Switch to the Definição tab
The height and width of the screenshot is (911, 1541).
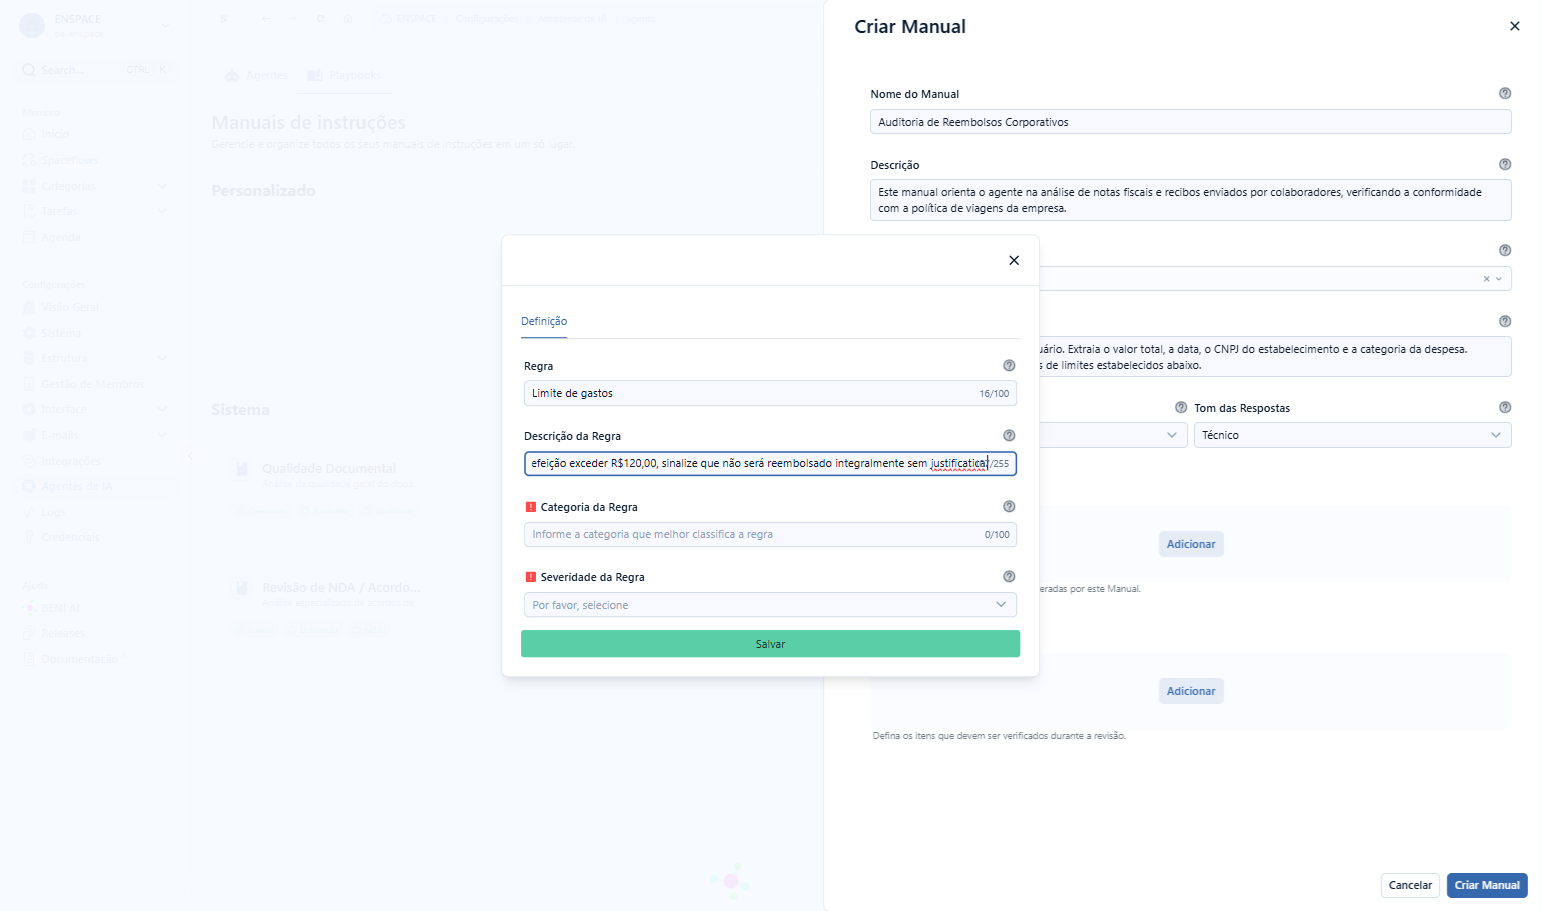(544, 321)
